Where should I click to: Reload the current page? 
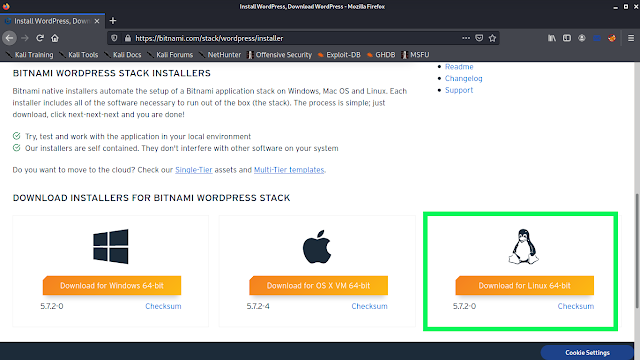pos(40,38)
